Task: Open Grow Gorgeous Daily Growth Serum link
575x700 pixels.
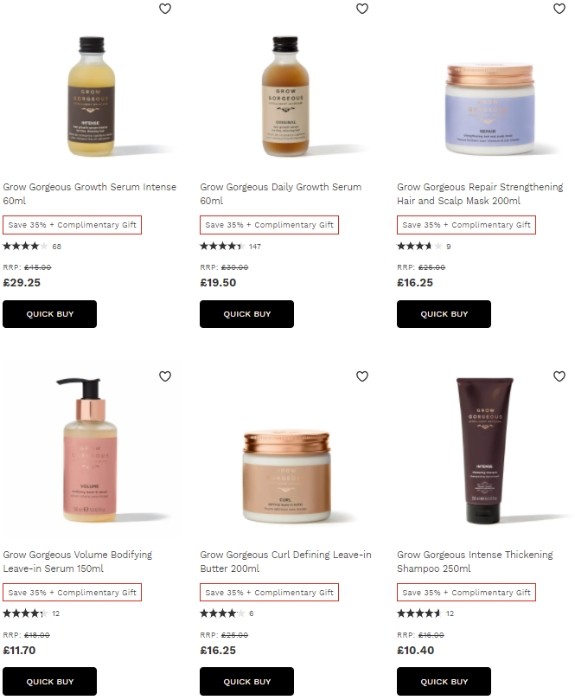Action: click(x=280, y=194)
